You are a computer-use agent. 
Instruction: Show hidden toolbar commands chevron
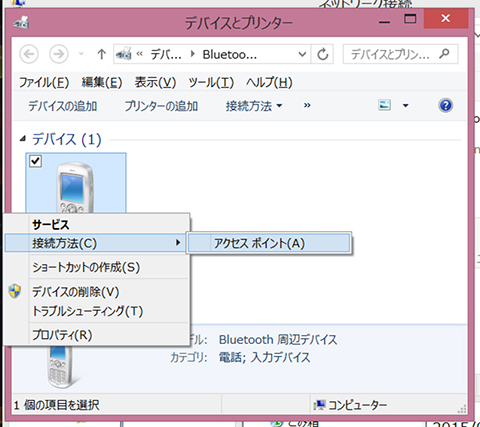pyautogui.click(x=307, y=106)
